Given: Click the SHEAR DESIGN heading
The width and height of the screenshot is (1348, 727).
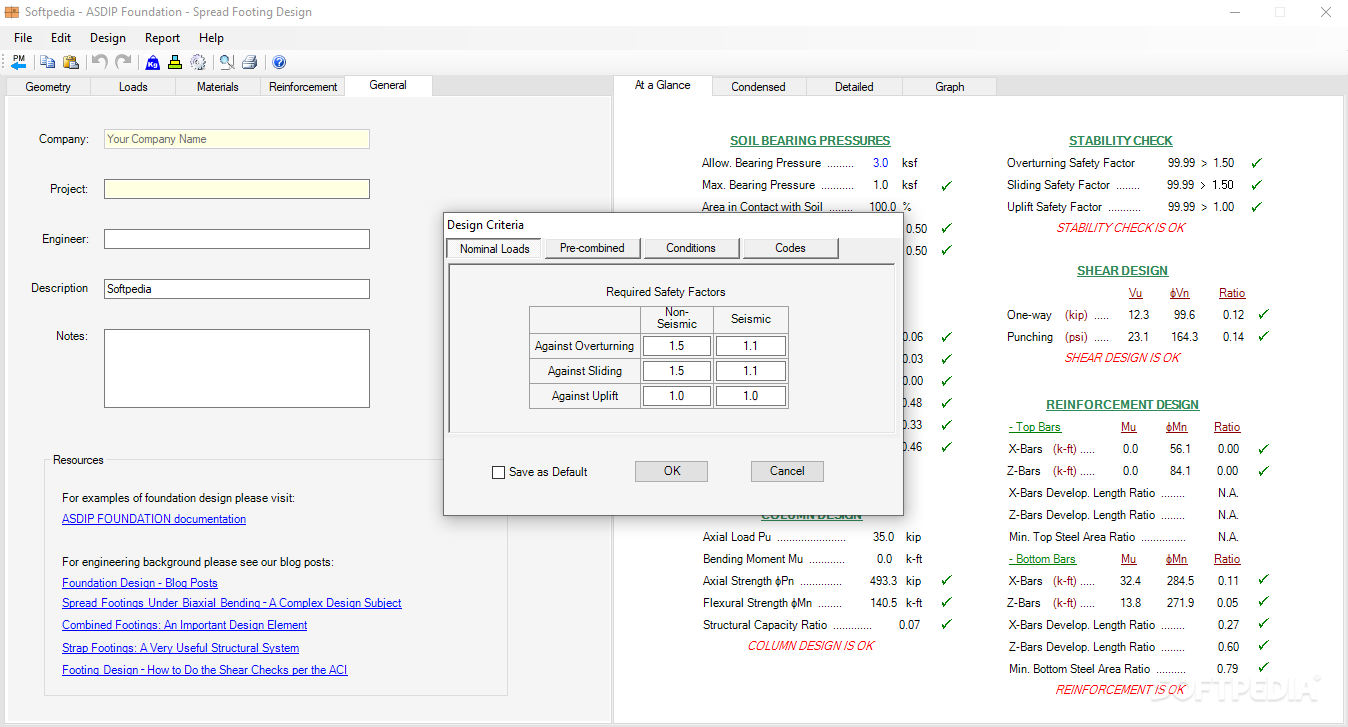Looking at the screenshot, I should point(1122,271).
